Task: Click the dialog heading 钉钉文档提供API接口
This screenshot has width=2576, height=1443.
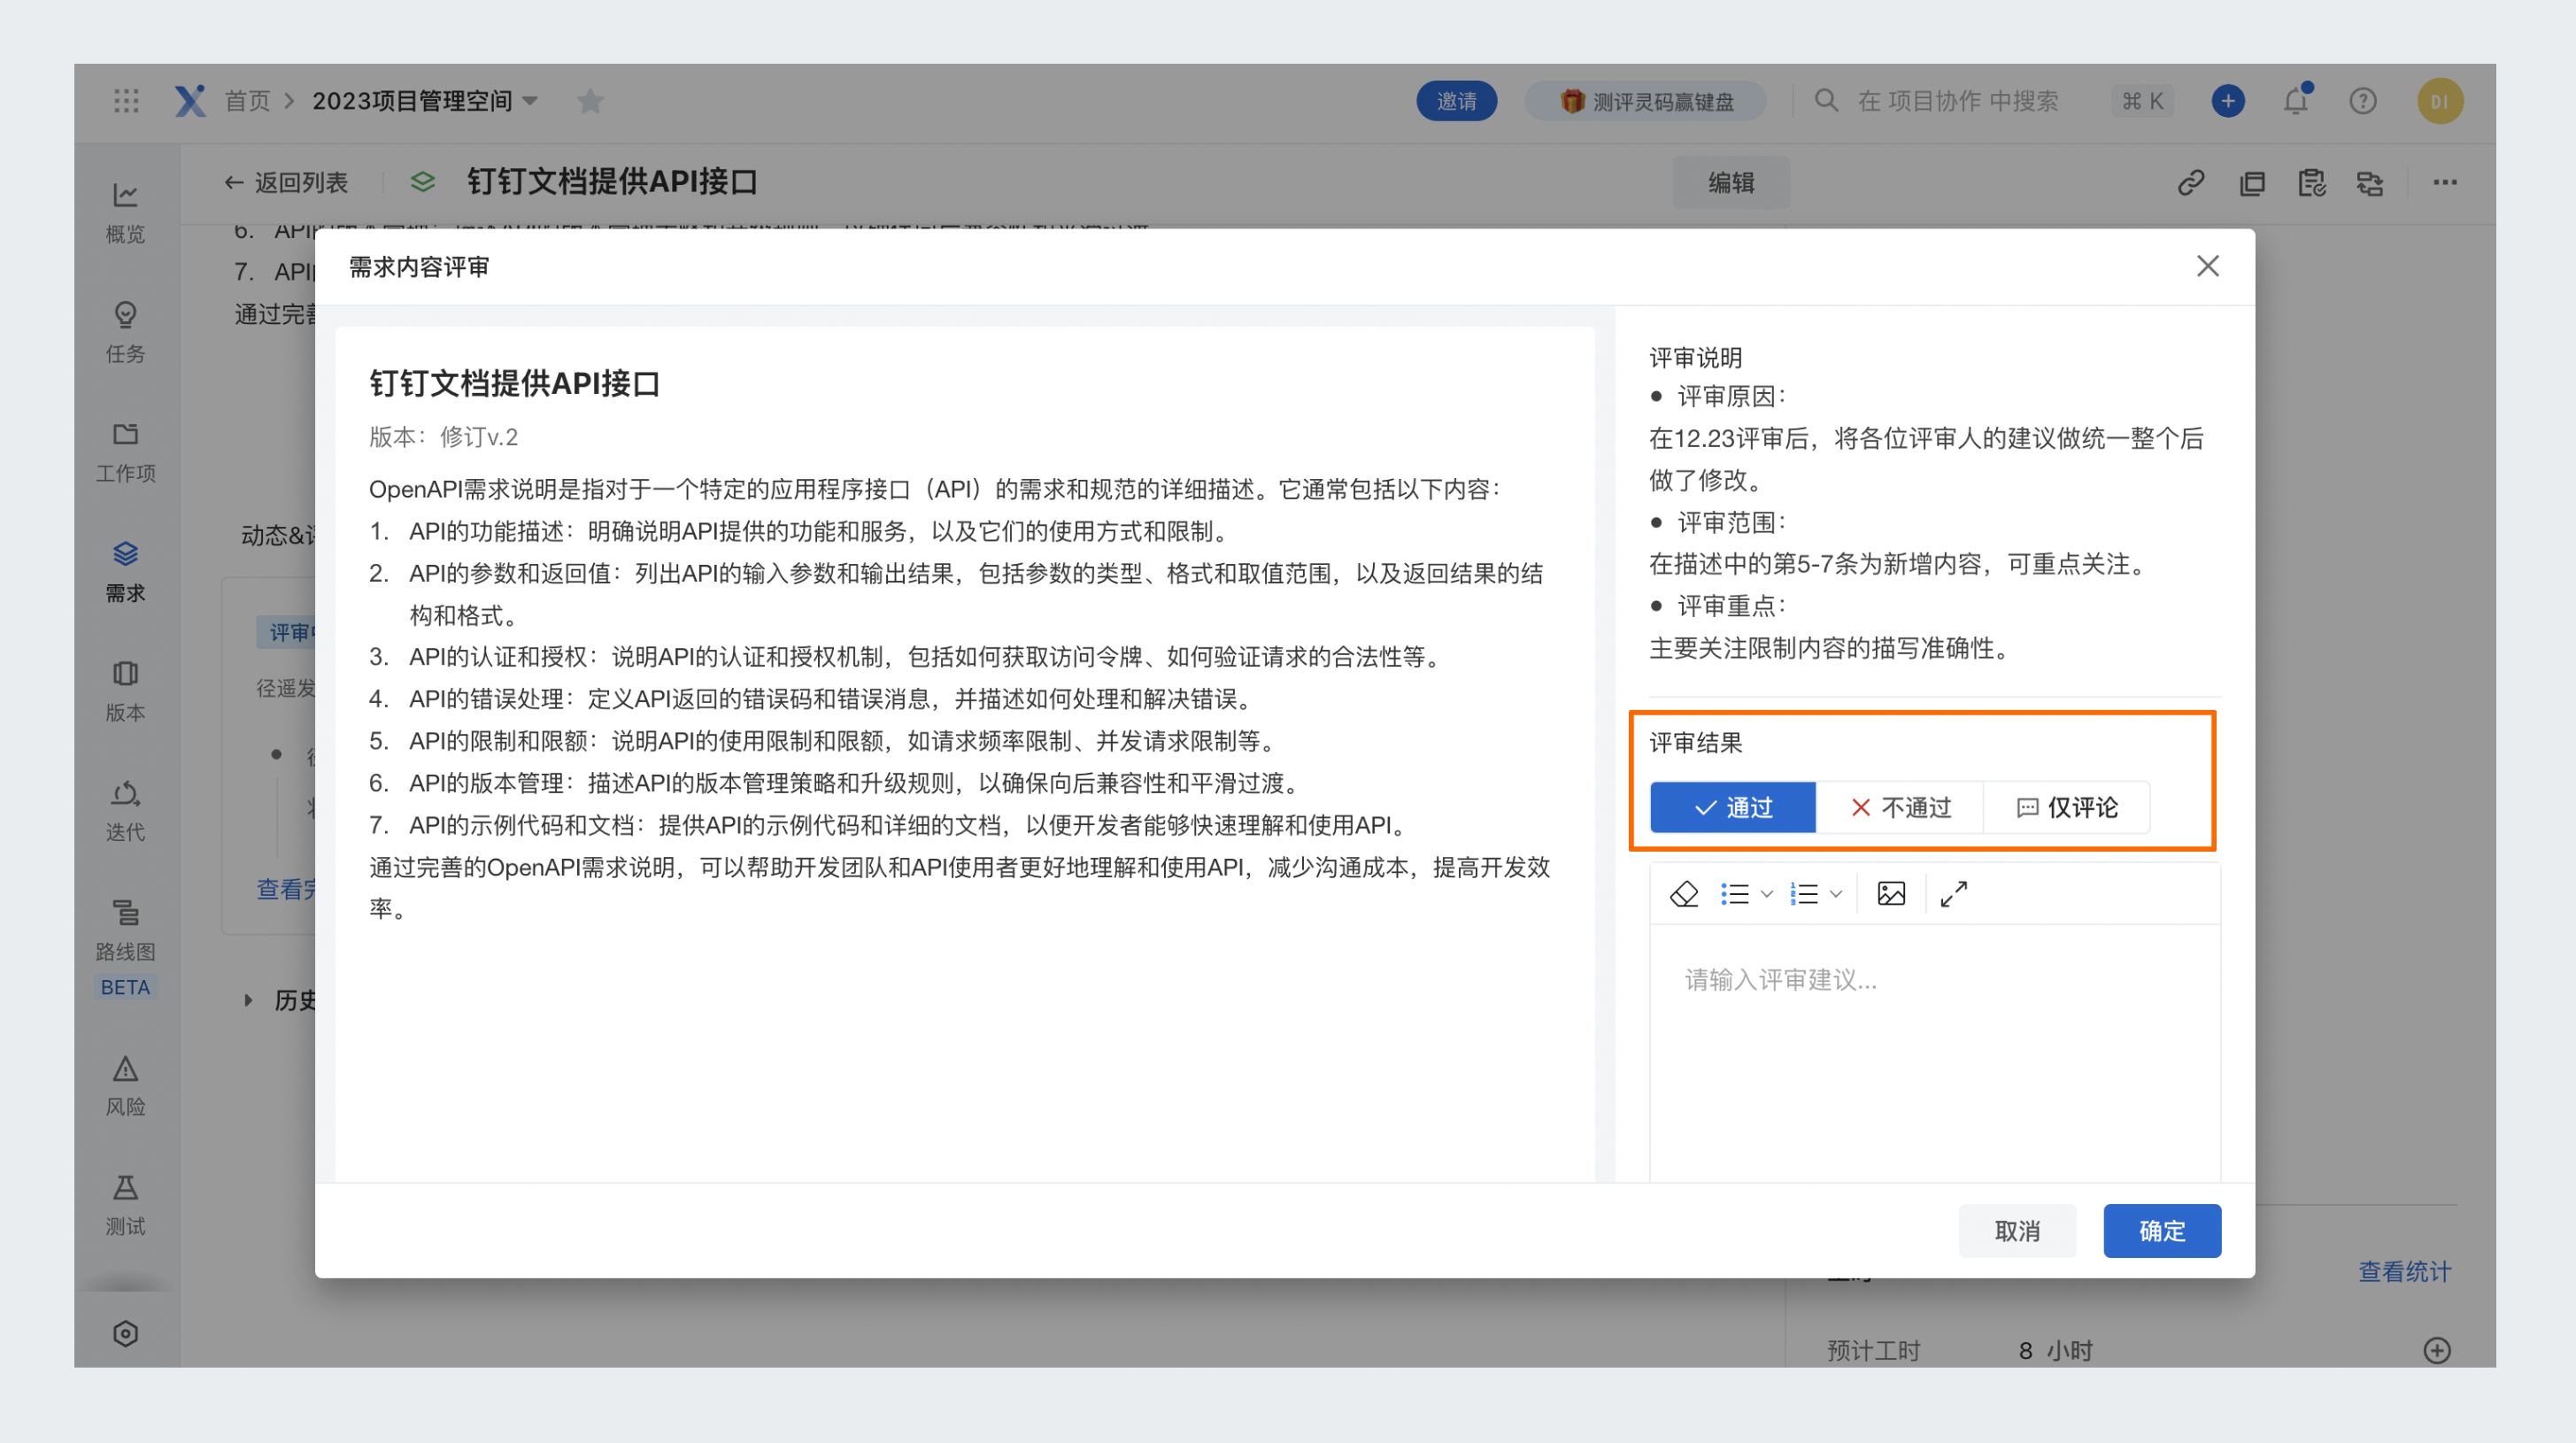Action: 515,384
